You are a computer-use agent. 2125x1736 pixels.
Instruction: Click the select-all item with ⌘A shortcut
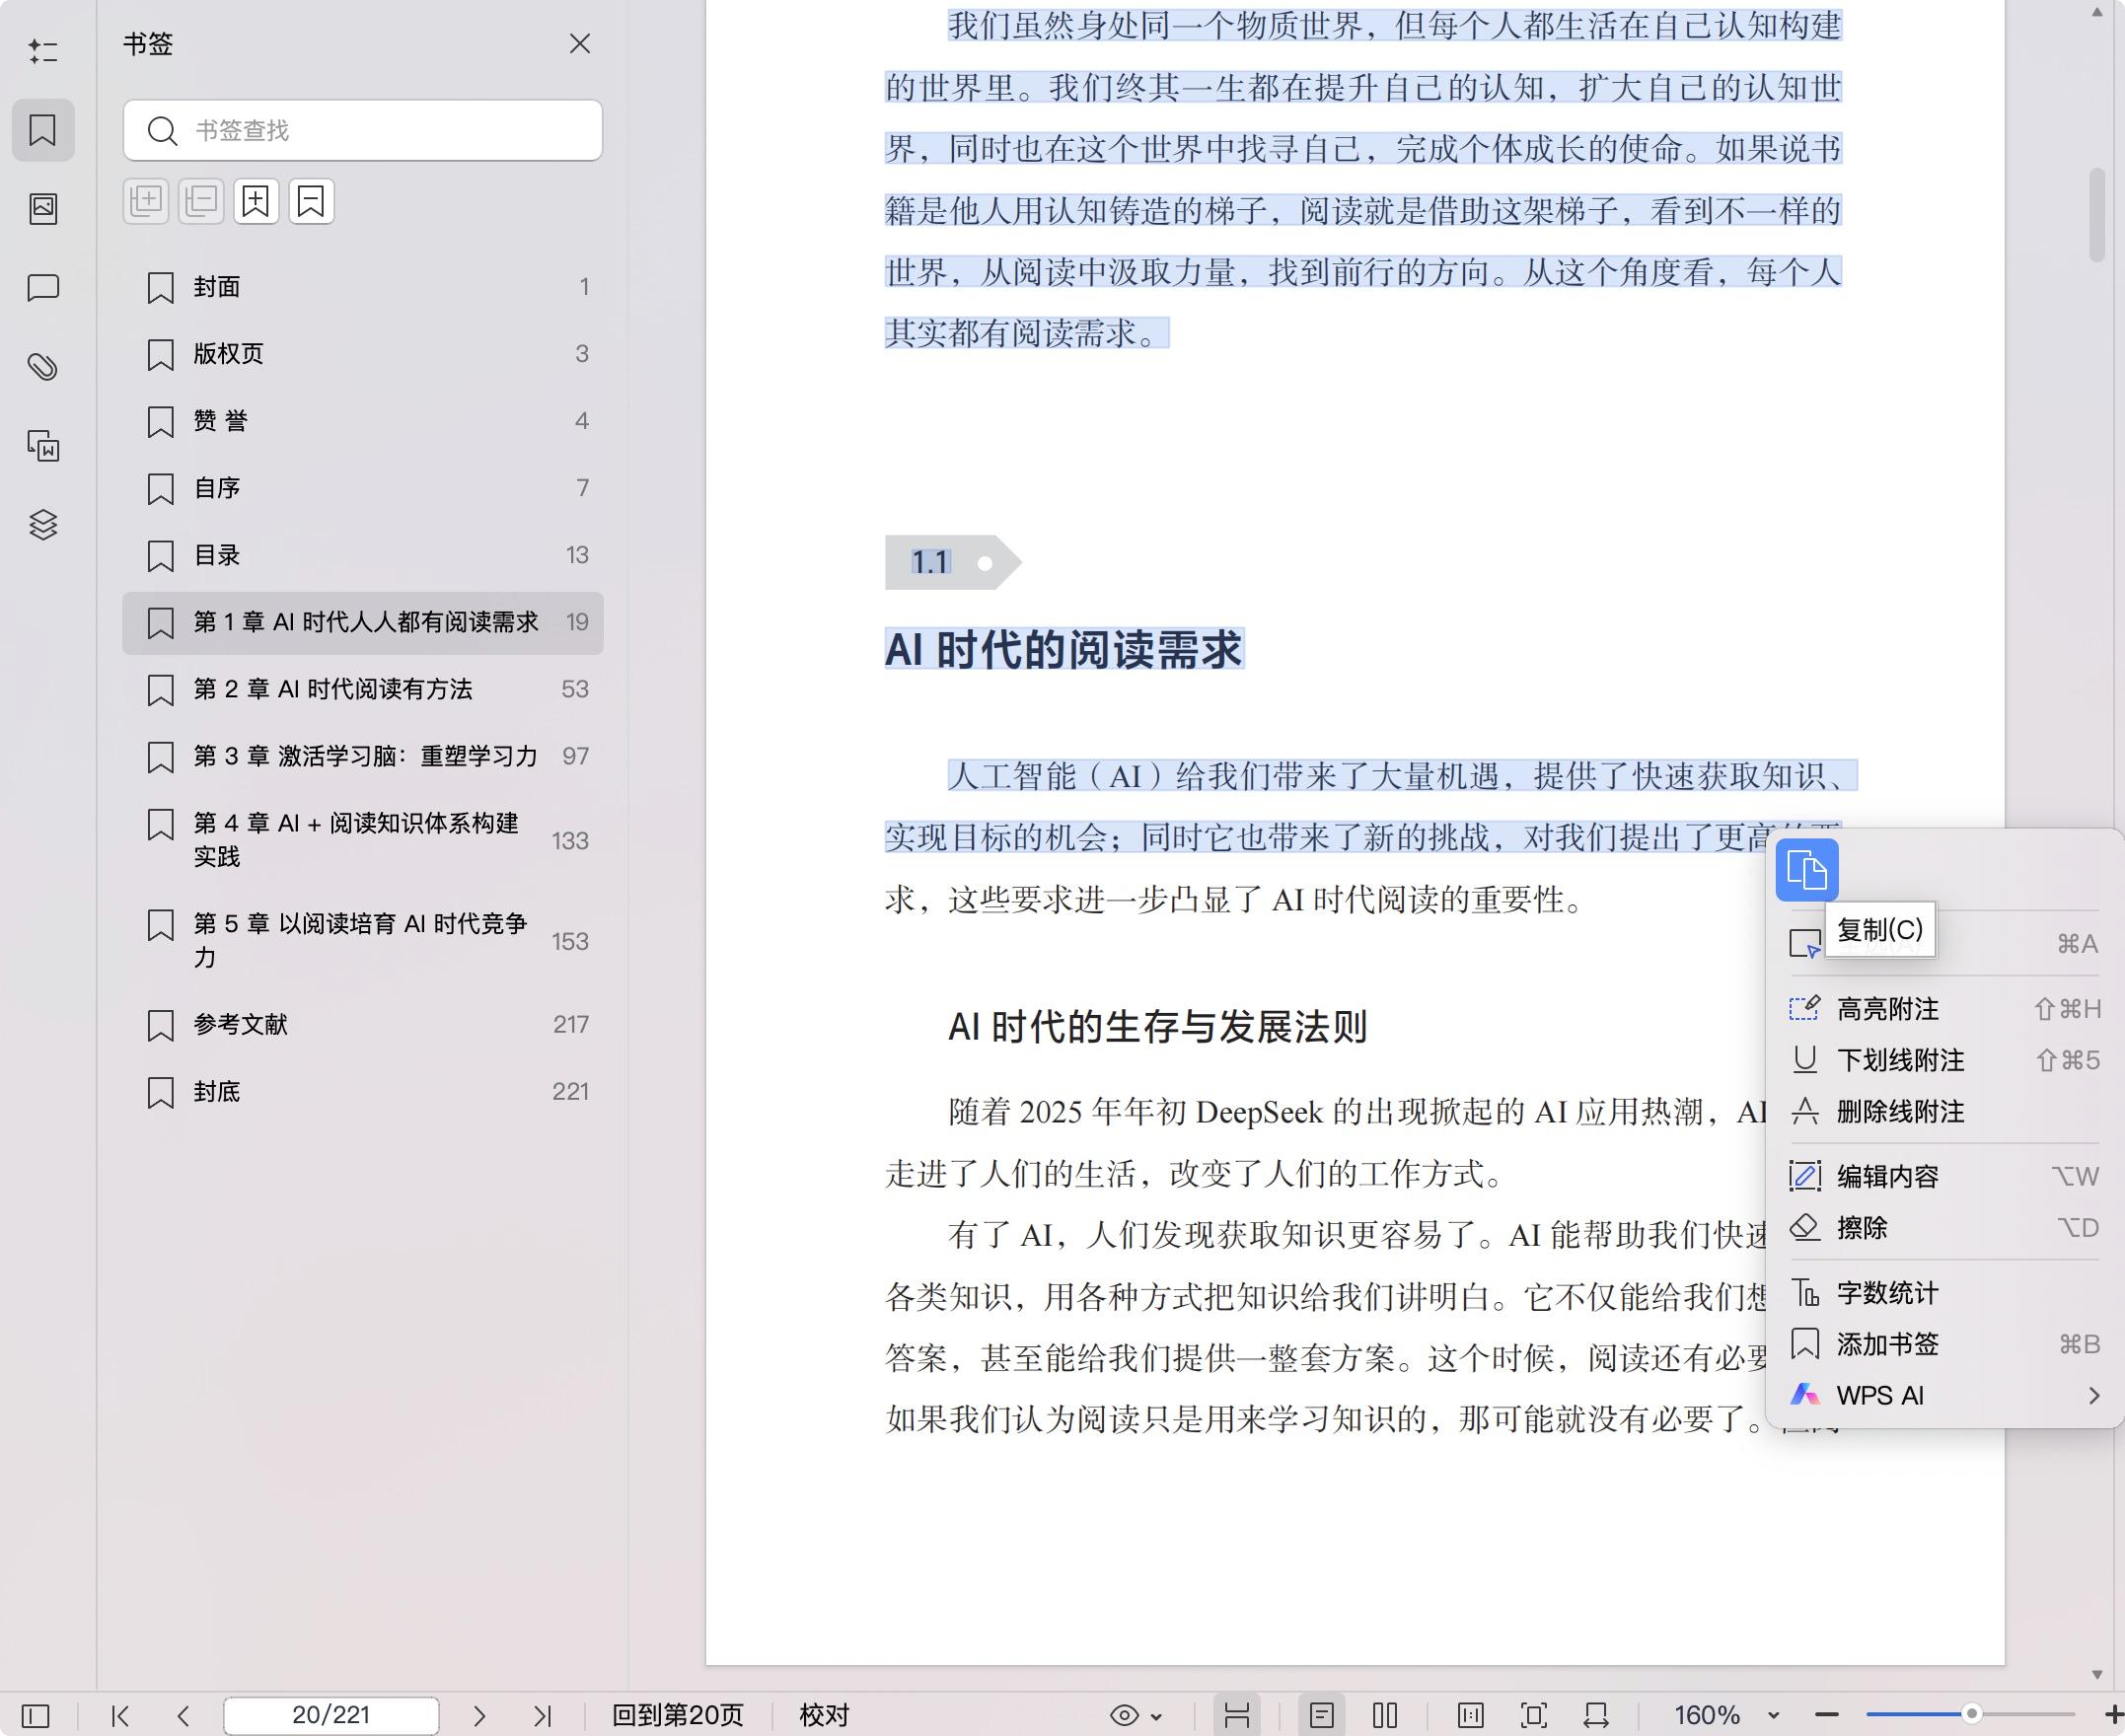(1944, 943)
